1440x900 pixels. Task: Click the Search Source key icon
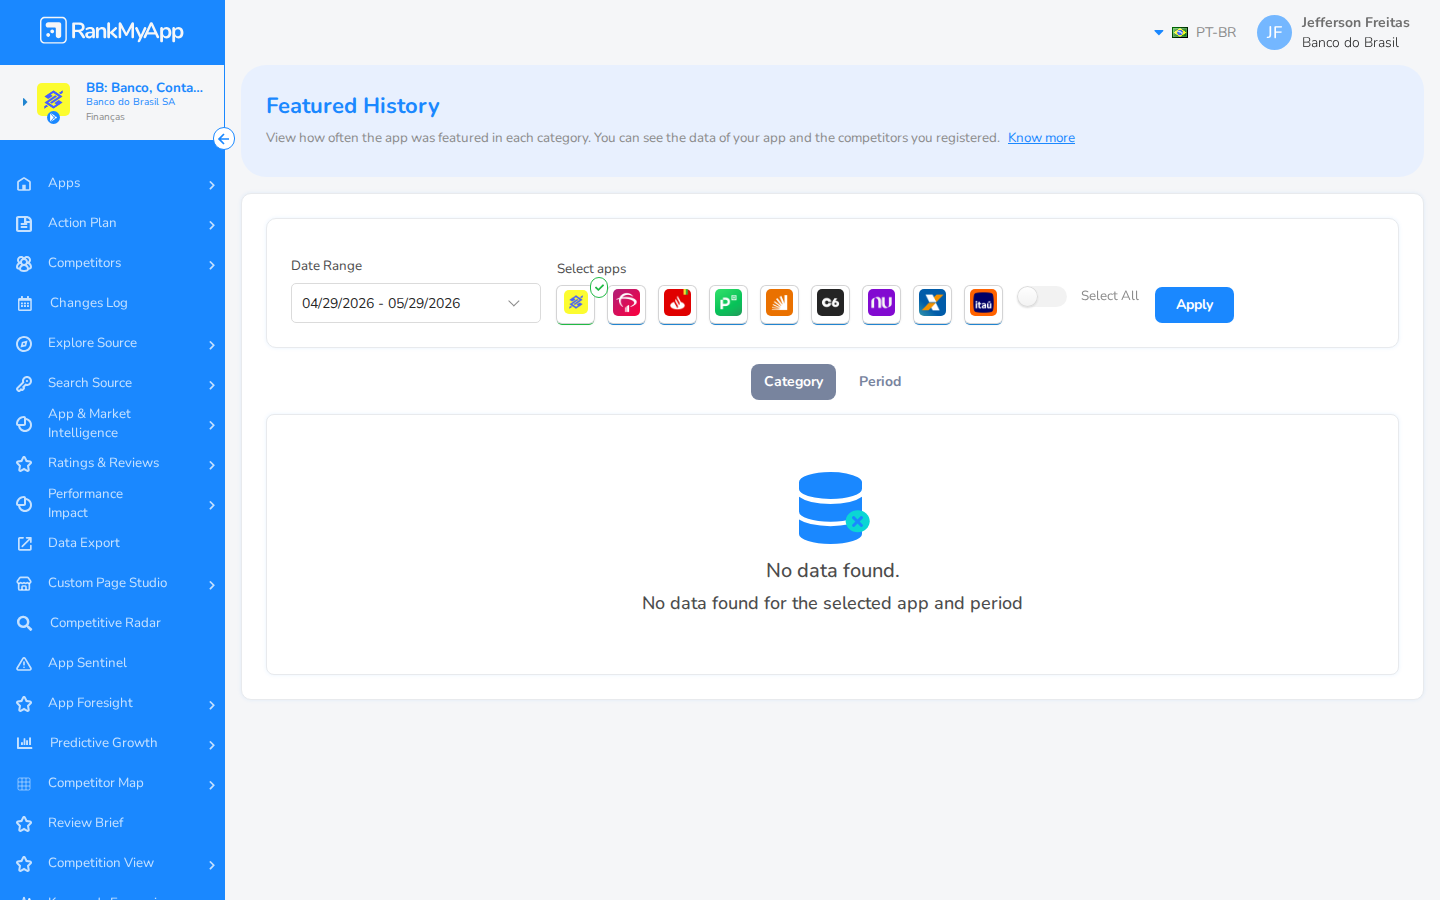click(x=24, y=384)
